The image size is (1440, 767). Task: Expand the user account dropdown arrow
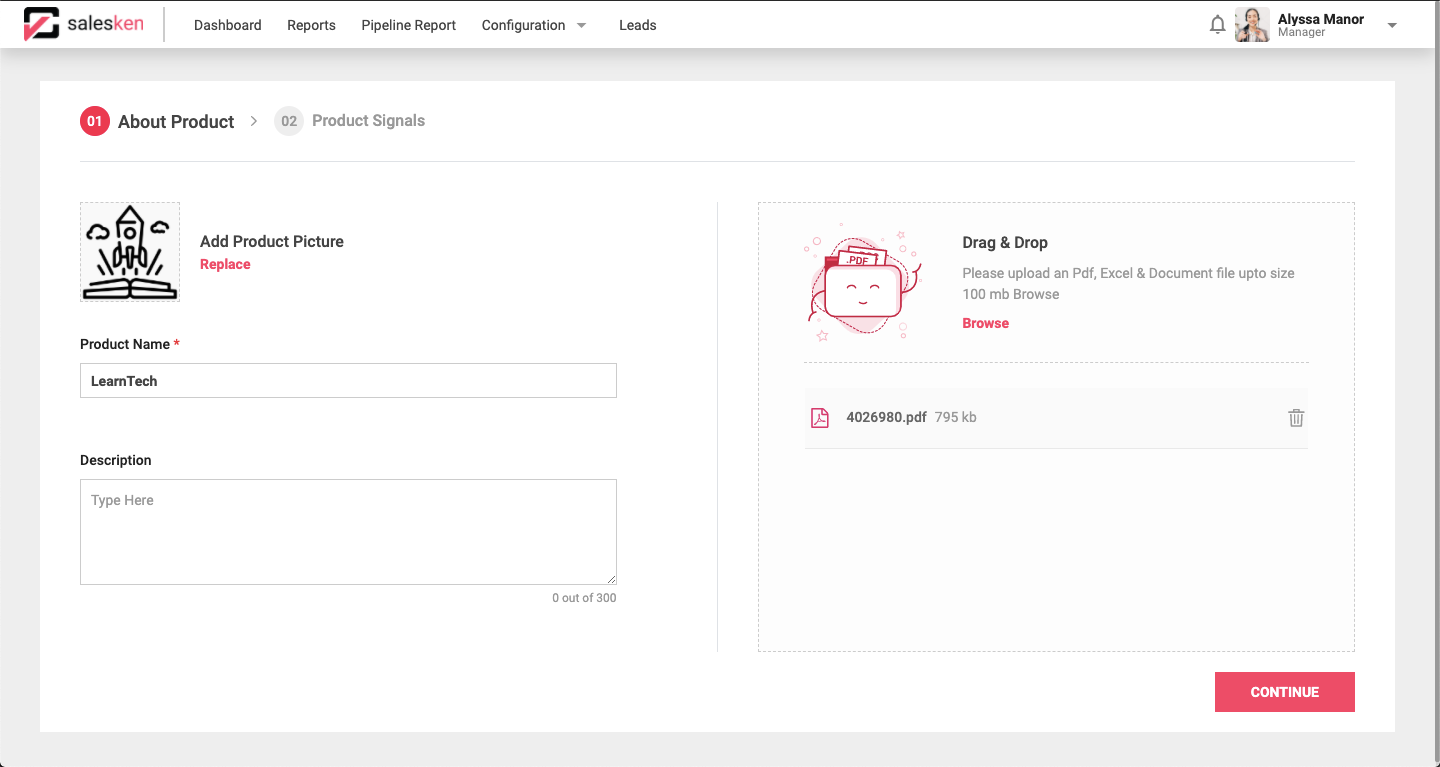pos(1392,26)
